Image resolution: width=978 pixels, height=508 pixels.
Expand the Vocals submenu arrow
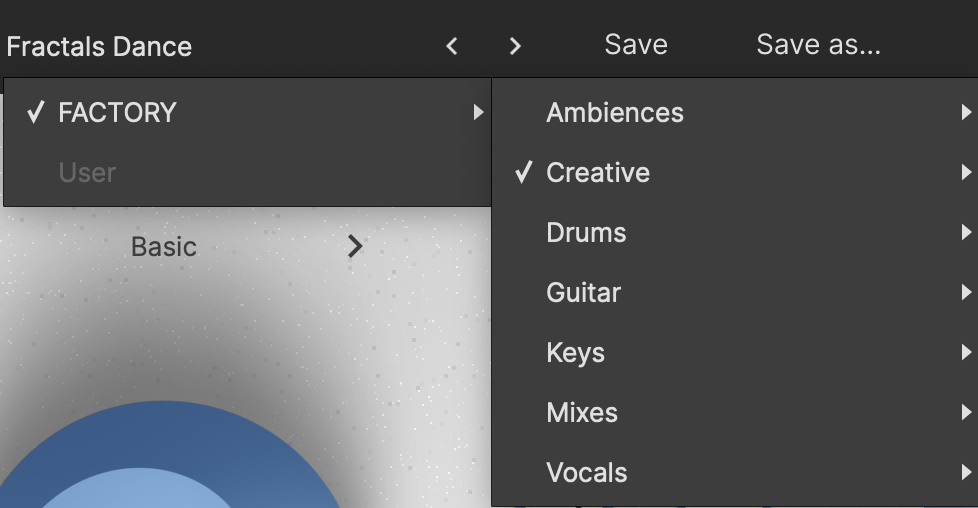(x=965, y=473)
